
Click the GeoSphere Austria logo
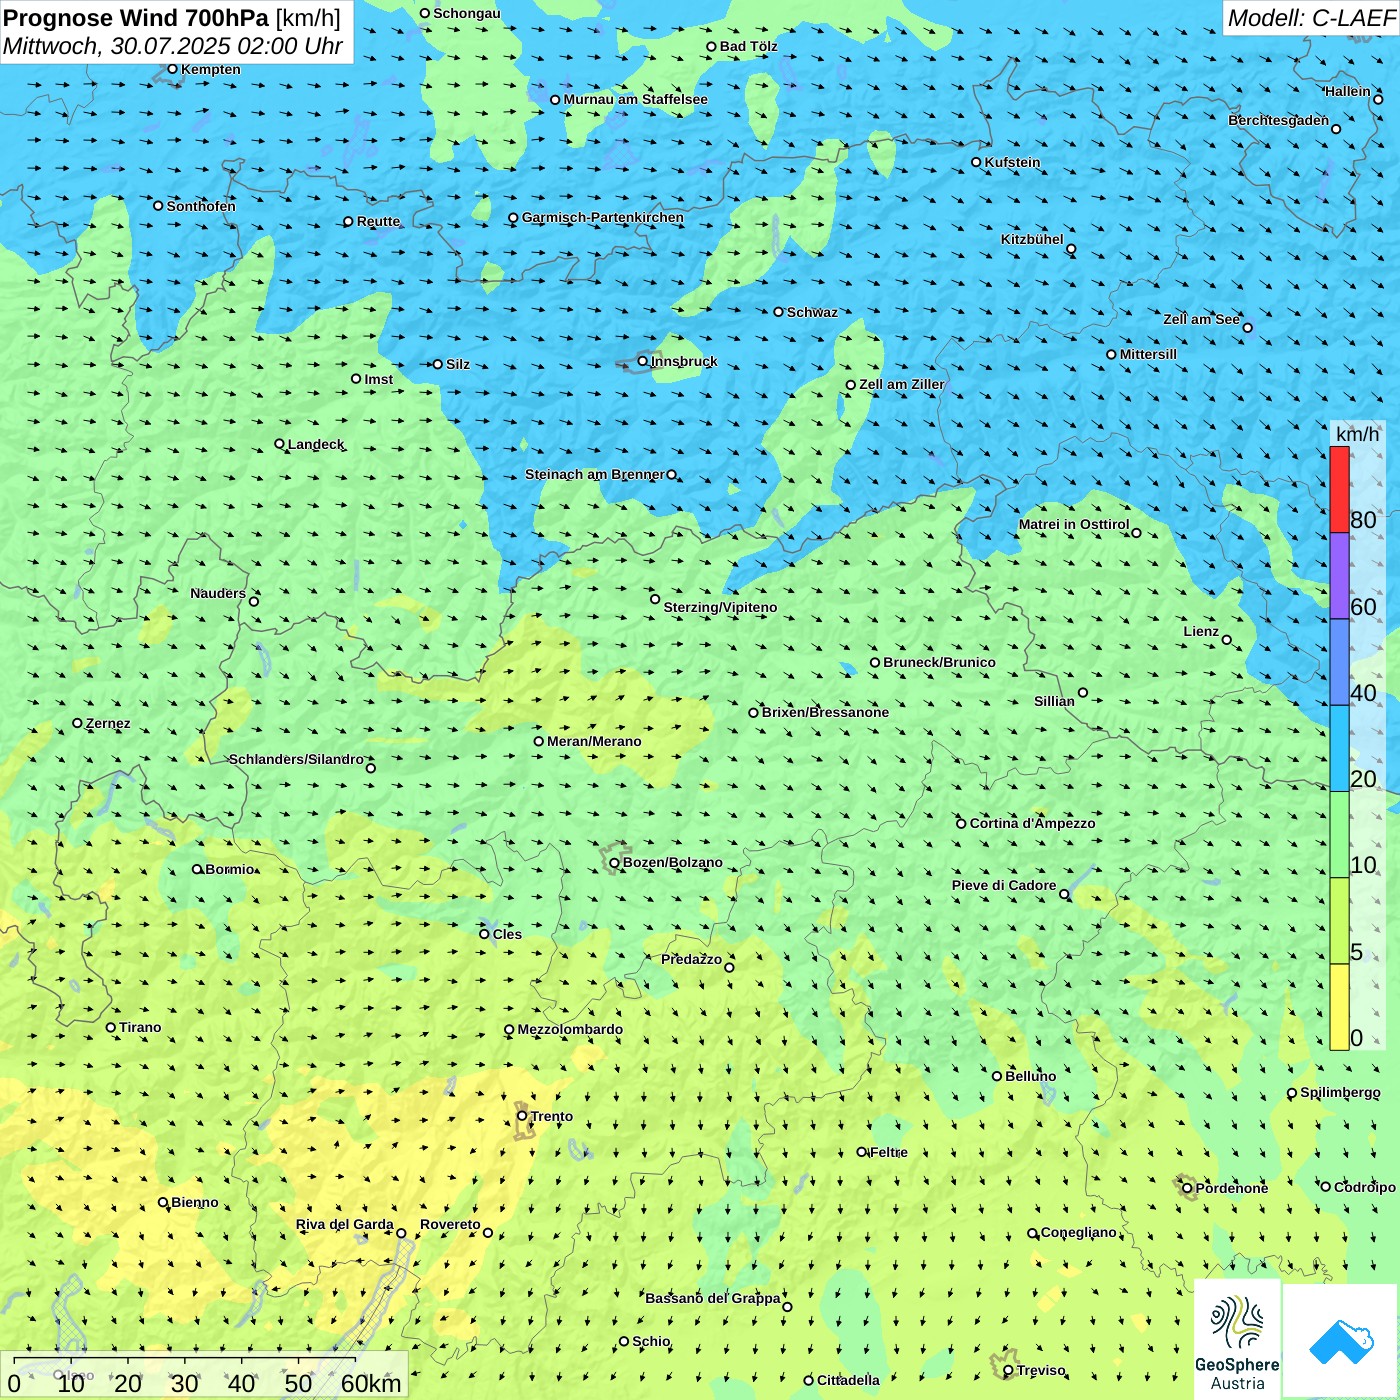1237,1340
